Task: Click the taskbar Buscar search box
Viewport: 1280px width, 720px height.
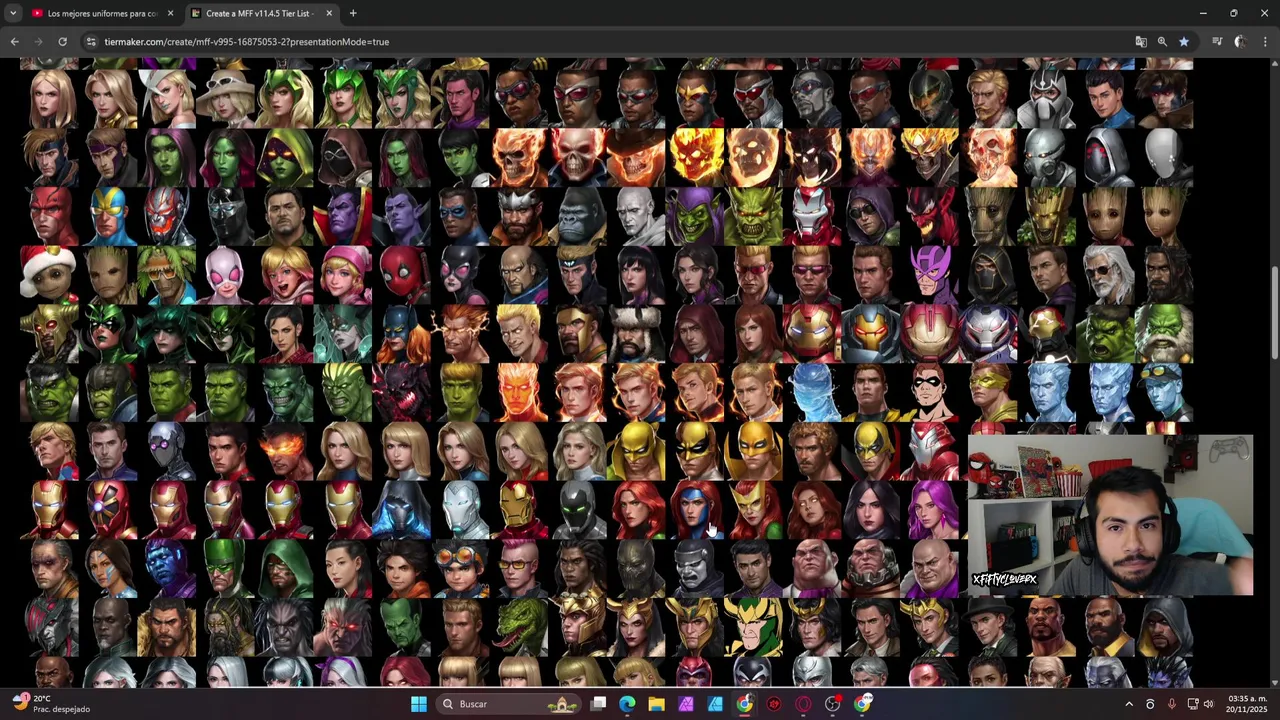Action: [510, 704]
